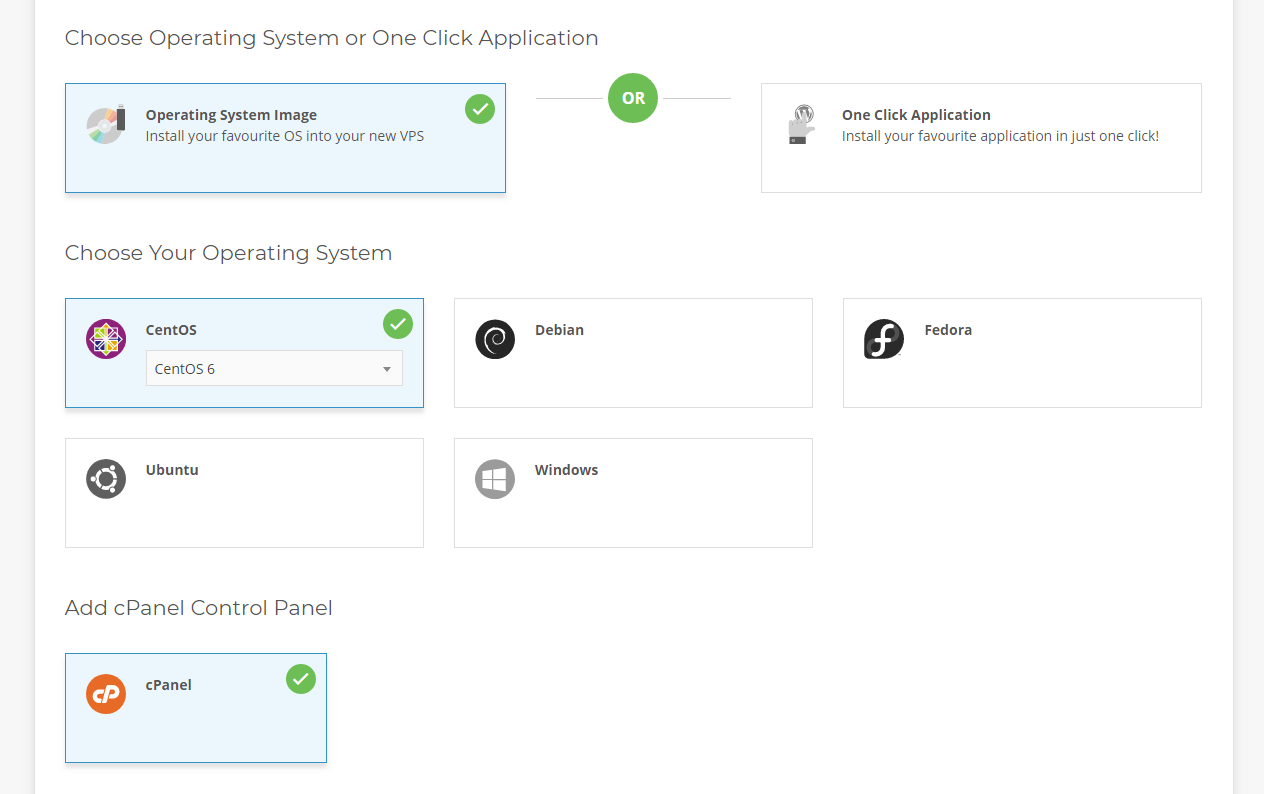This screenshot has height=794, width=1264.
Task: Switch to the One Click Application option
Action: coord(981,138)
